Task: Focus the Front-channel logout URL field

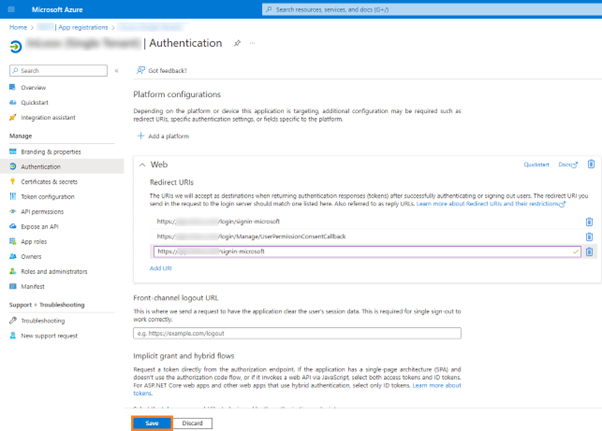Action: (297, 333)
